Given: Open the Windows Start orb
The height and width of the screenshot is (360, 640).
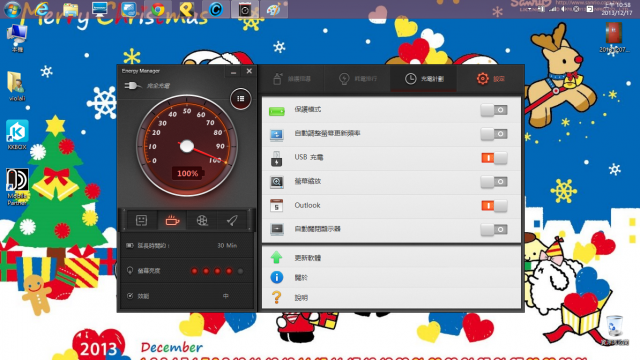Looking at the screenshot, I should click(12, 9).
